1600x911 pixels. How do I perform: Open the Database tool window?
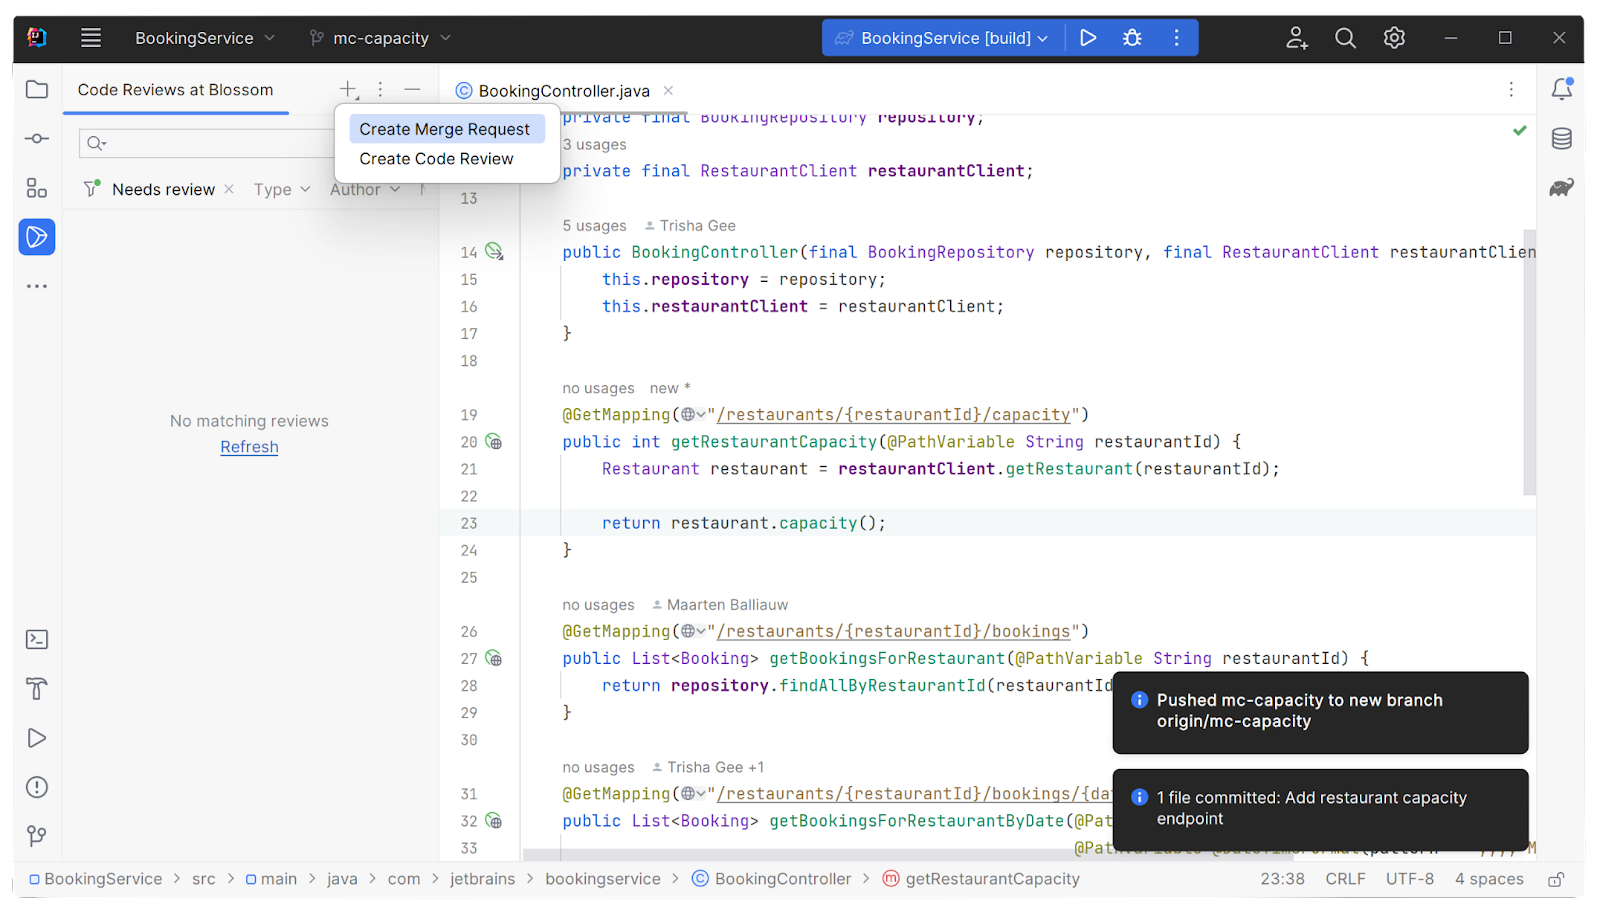pyautogui.click(x=1562, y=138)
